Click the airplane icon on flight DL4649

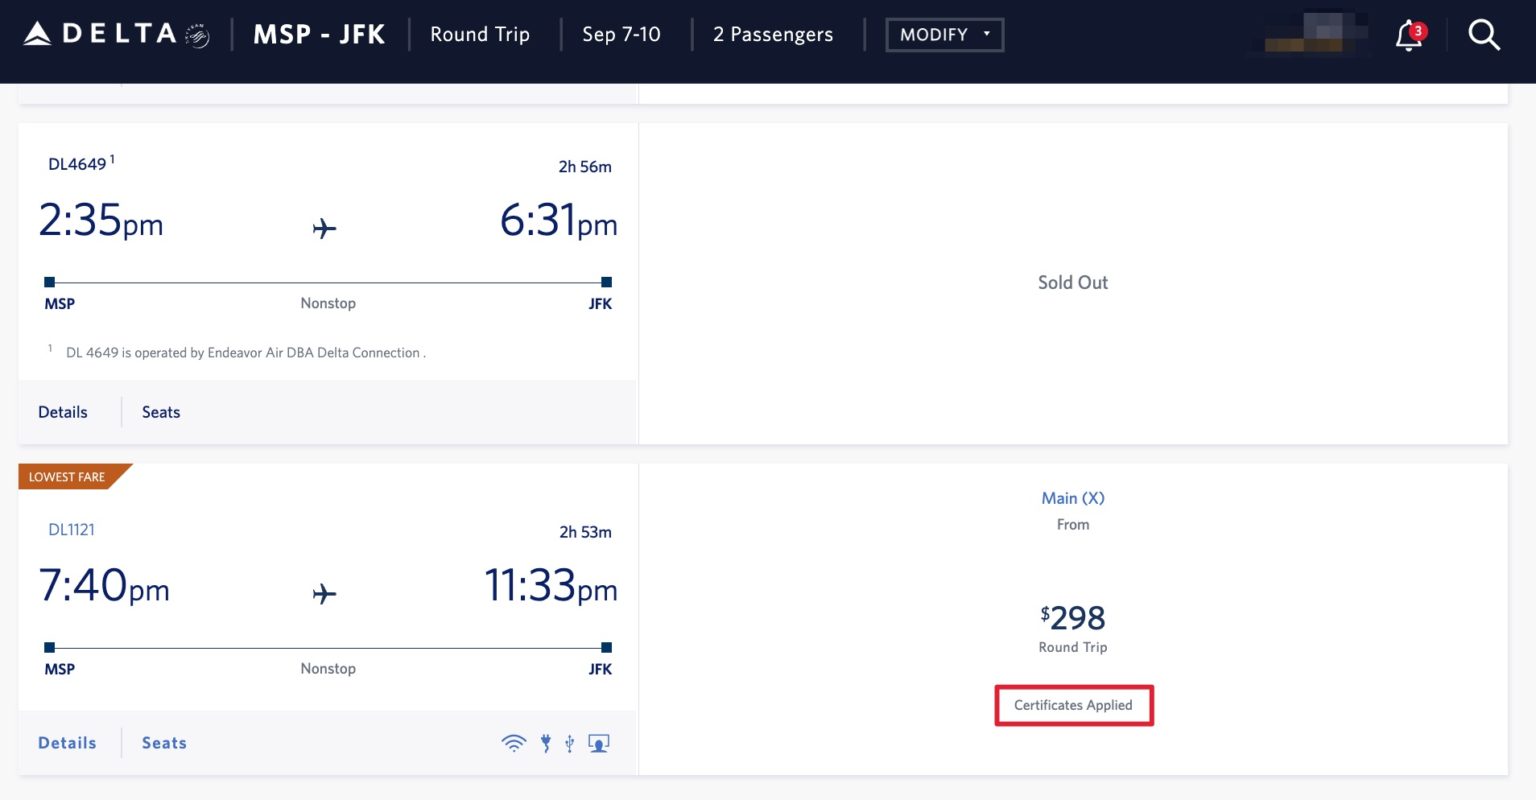point(323,228)
